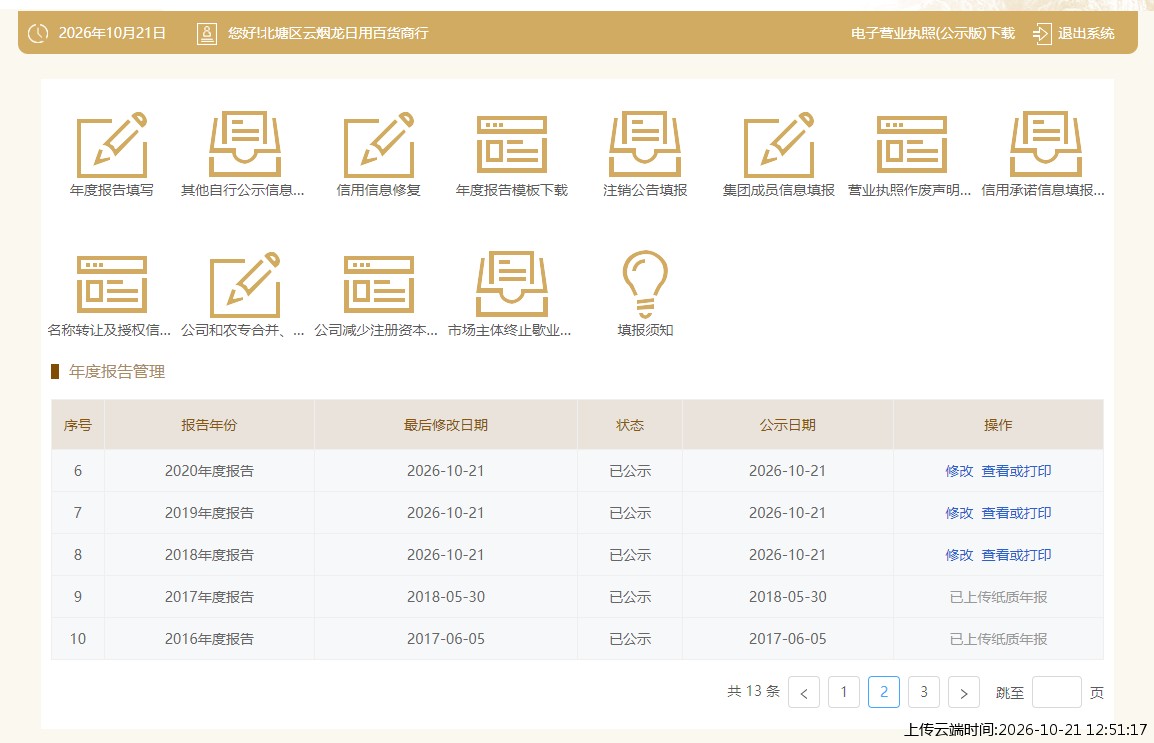The width and height of the screenshot is (1154, 743).
Task: Select the 2016年度报告 cell
Action: (209, 639)
